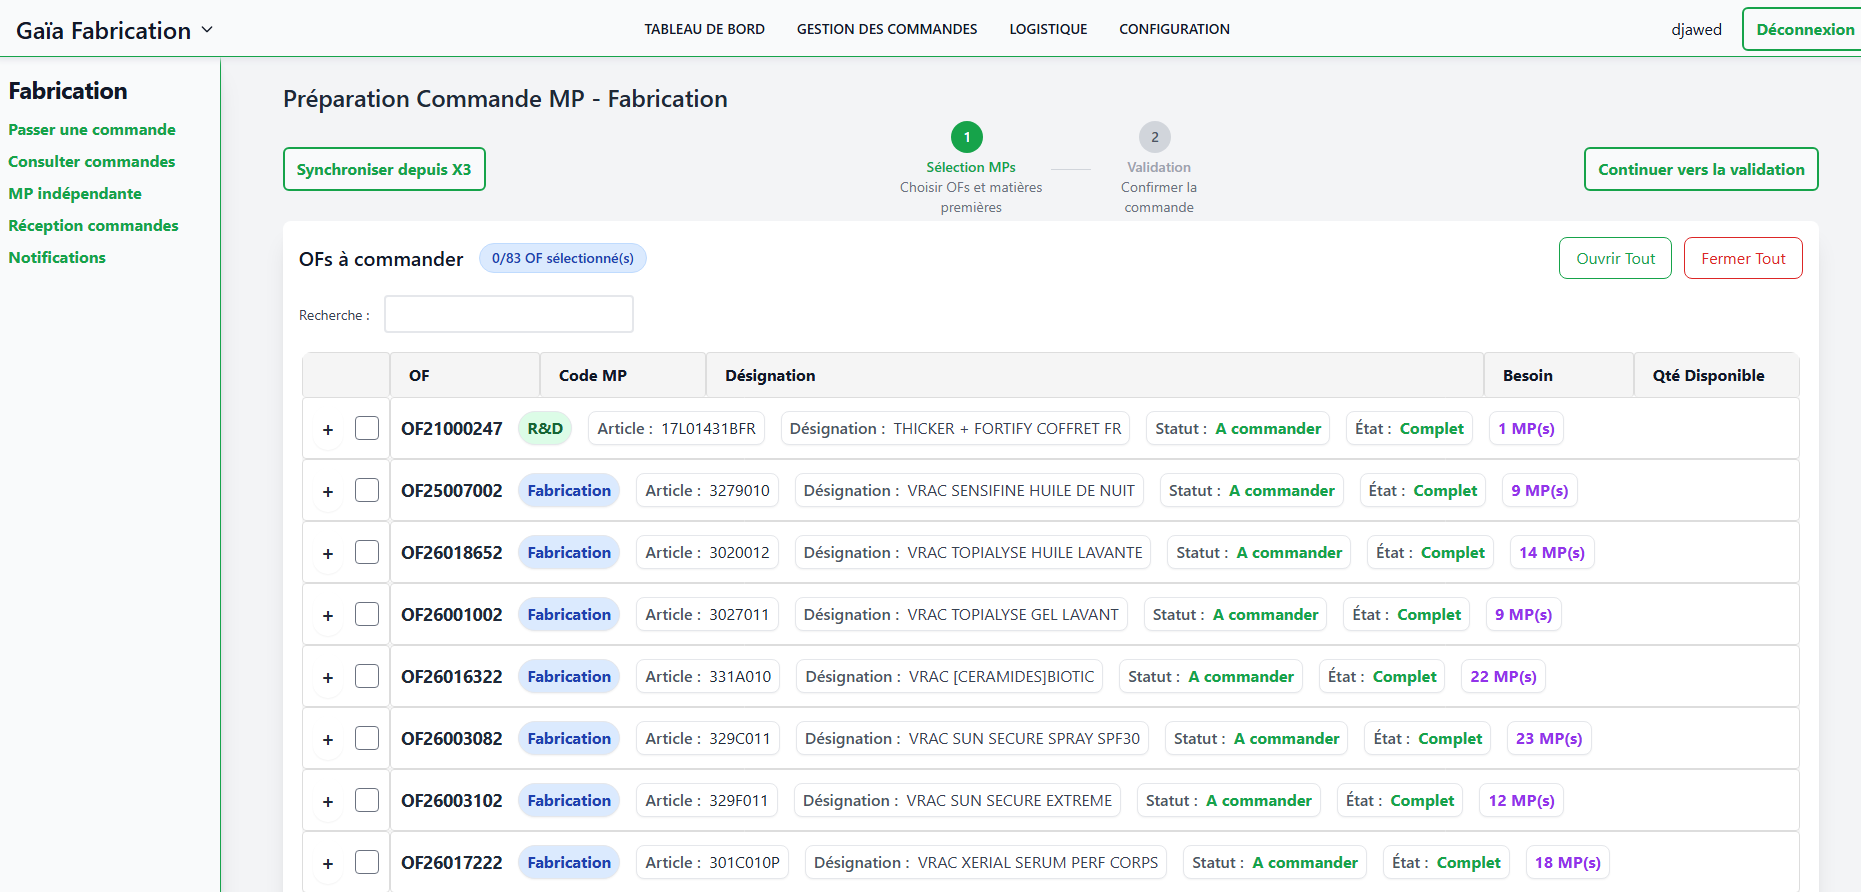Expand row OF26016322 with plus icon

click(328, 678)
